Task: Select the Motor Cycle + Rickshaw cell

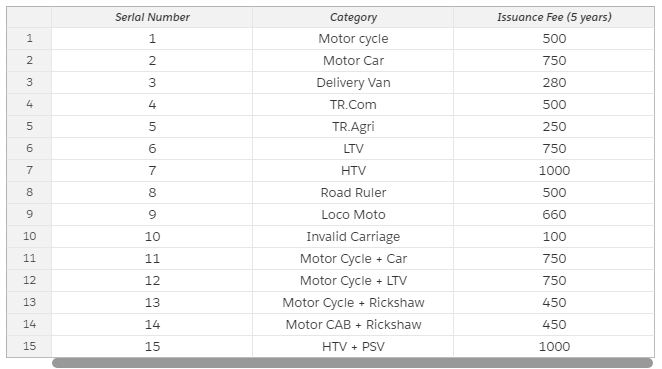Action: point(353,302)
